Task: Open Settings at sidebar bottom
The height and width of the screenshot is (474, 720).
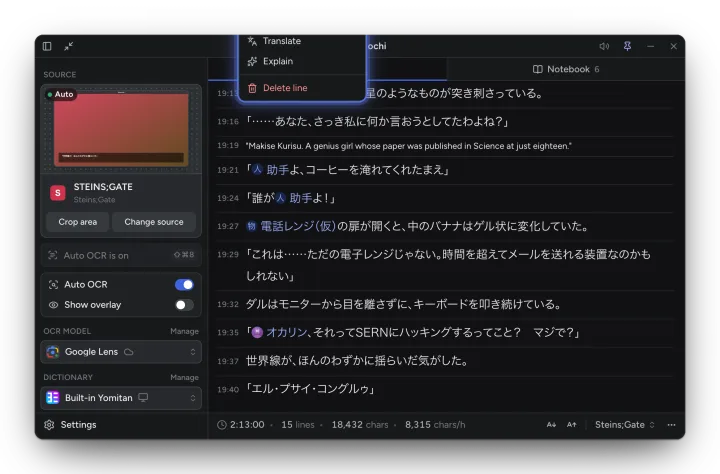Action: coord(70,425)
